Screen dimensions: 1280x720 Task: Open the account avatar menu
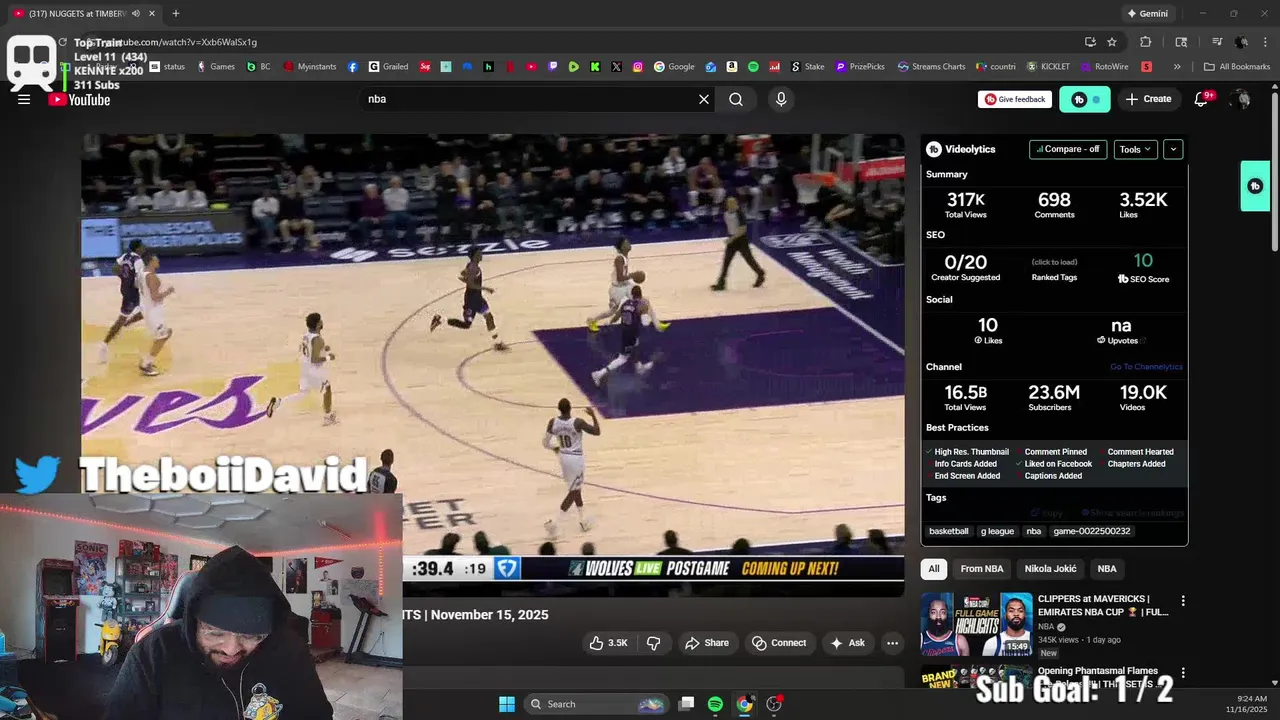[x=1241, y=99]
